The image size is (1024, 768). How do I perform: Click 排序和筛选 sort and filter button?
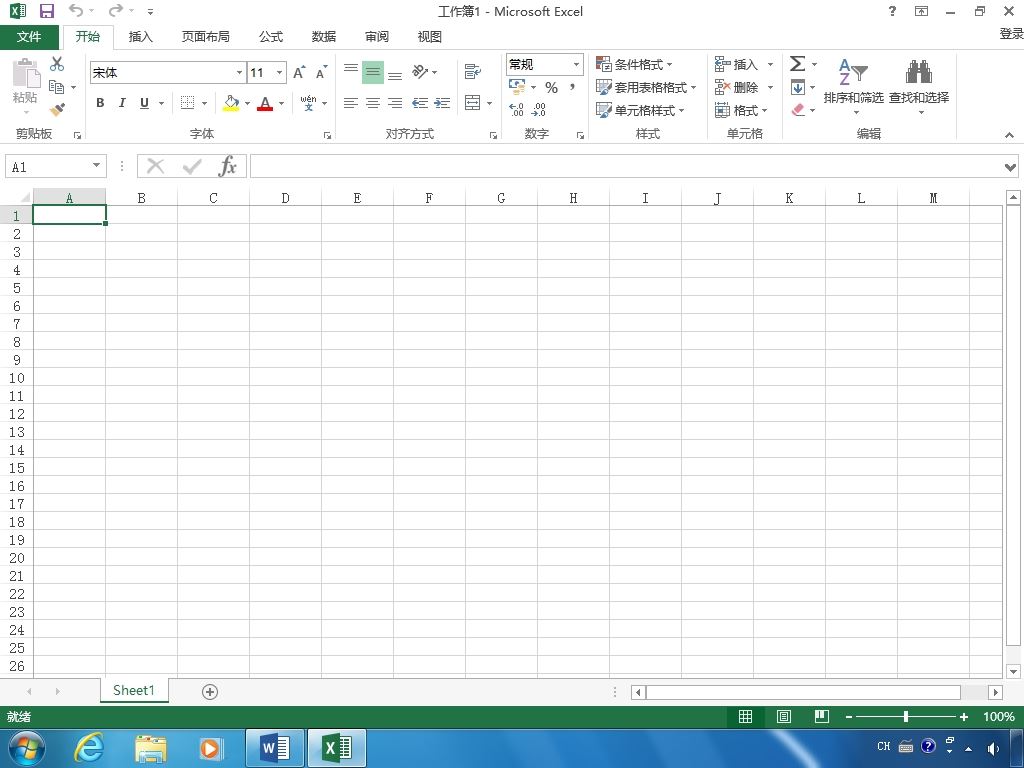tap(854, 86)
